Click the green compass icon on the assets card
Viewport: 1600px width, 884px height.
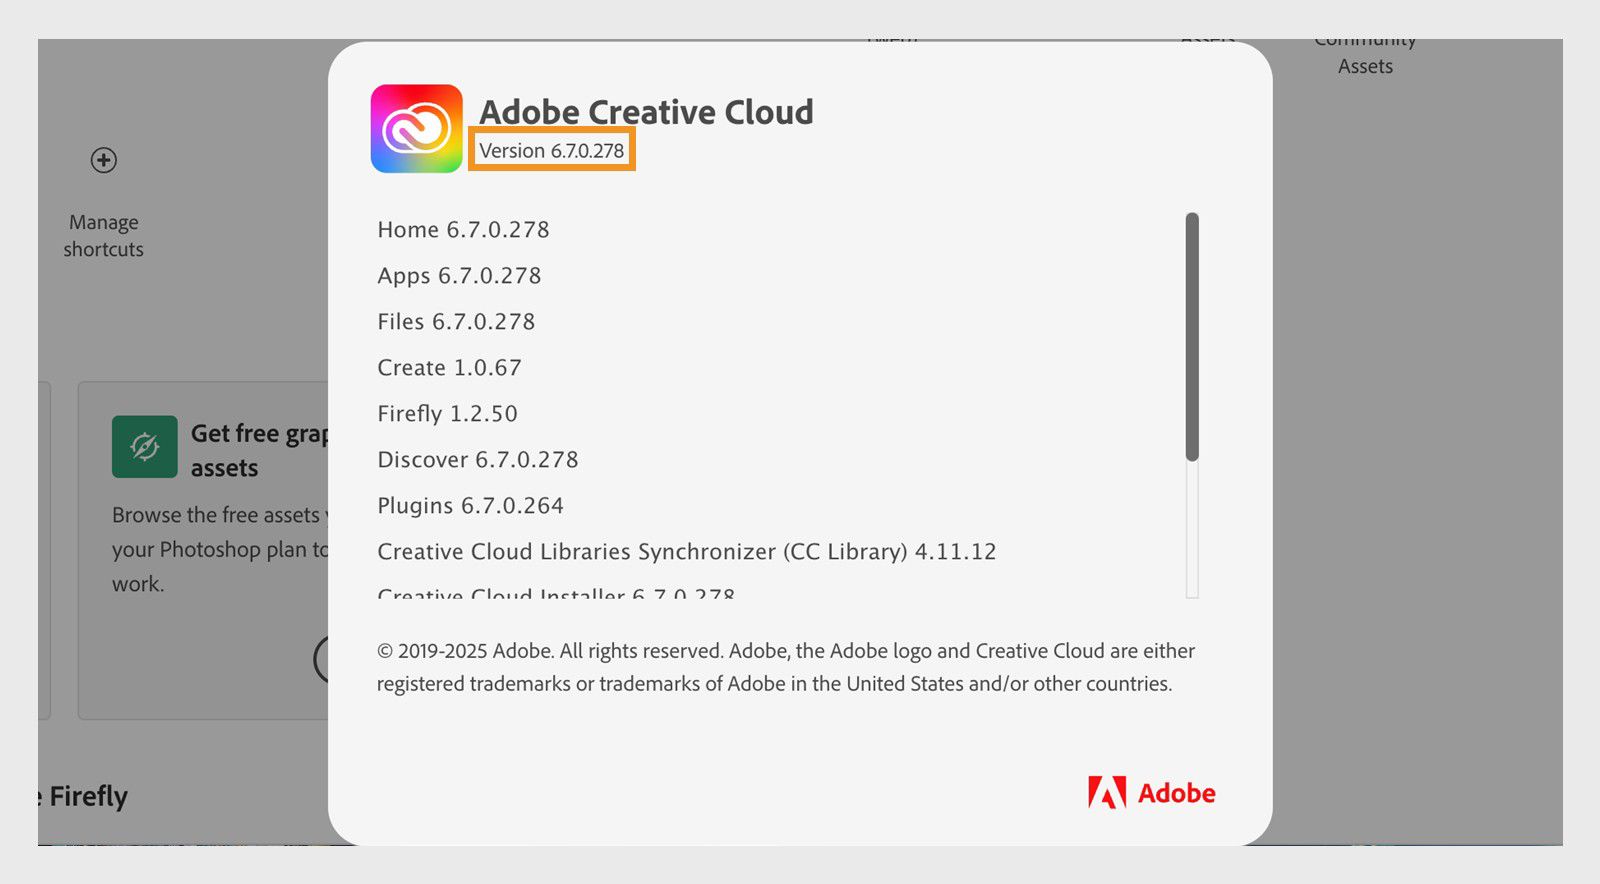tap(143, 445)
